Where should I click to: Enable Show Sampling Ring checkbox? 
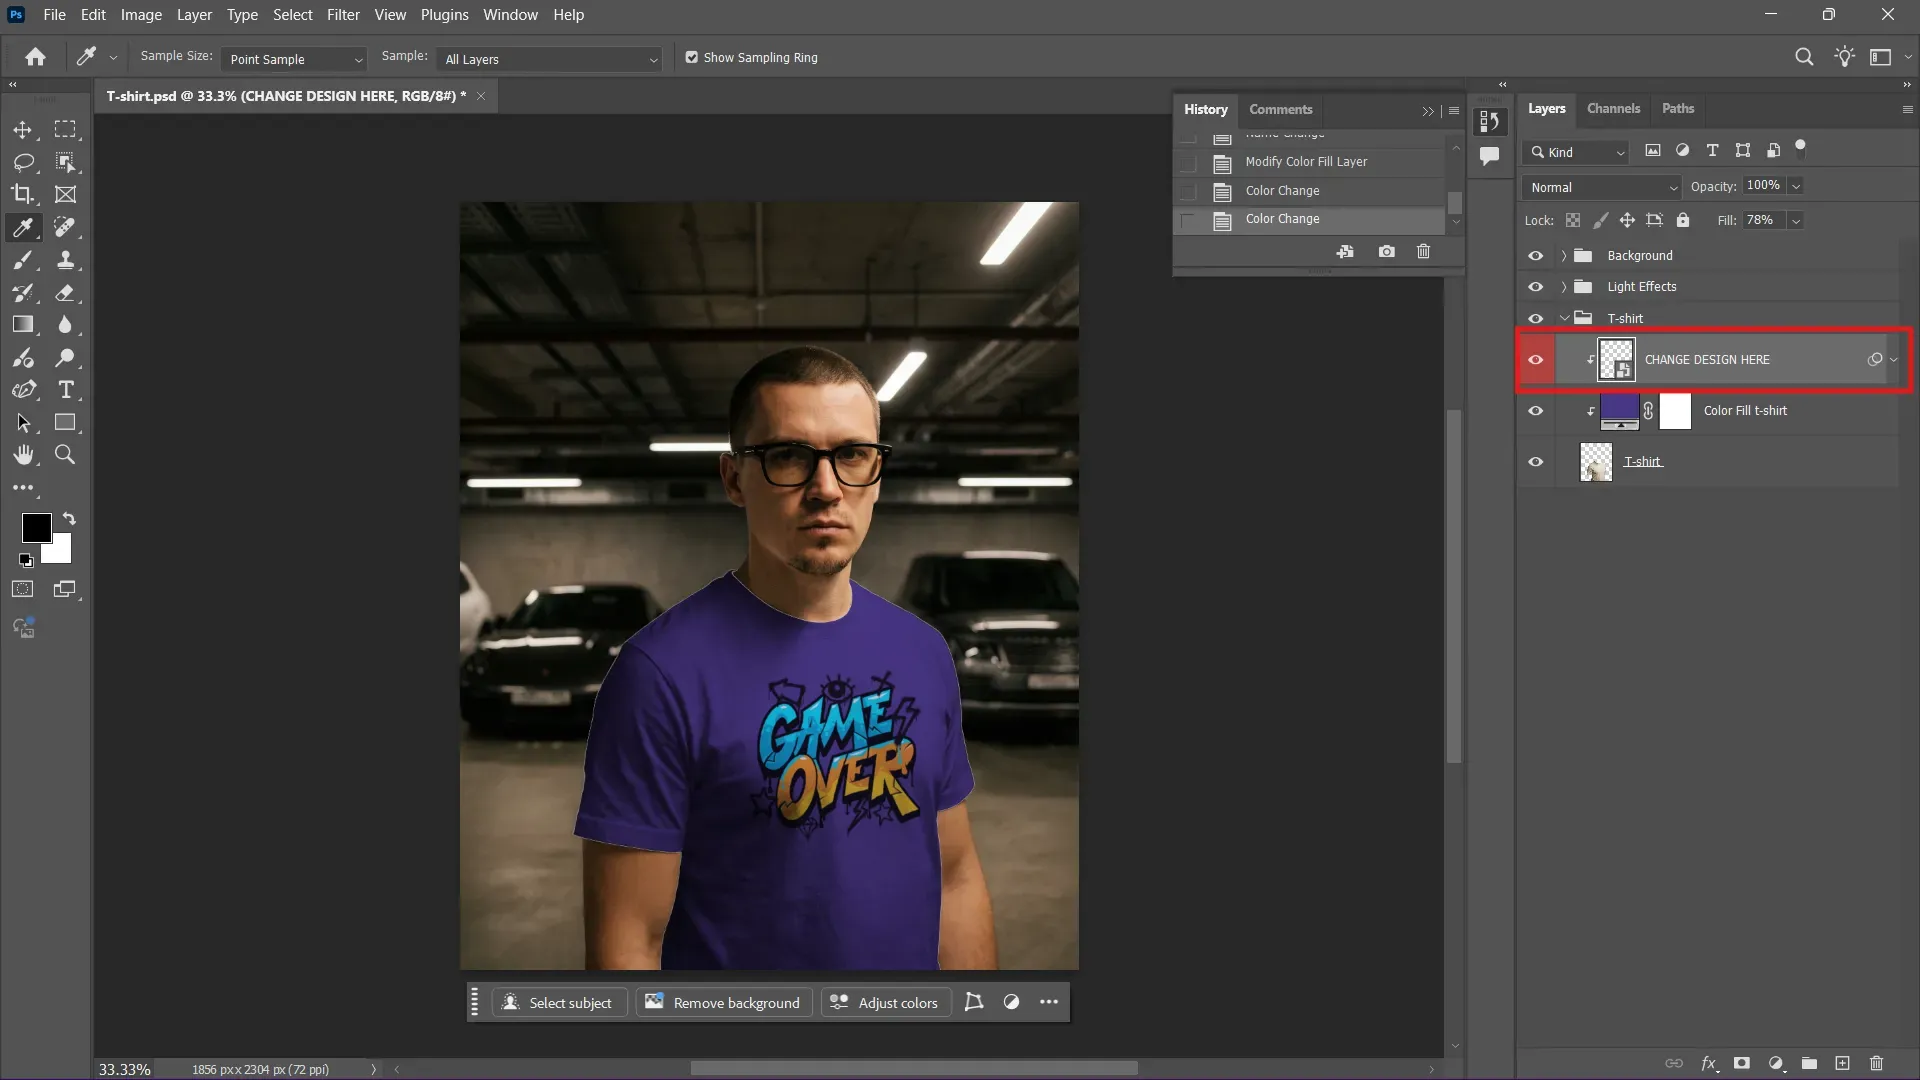pyautogui.click(x=691, y=57)
